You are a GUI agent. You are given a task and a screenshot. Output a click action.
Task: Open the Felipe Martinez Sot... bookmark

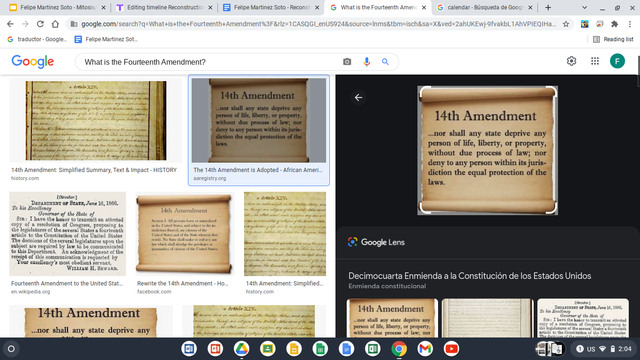coord(106,39)
